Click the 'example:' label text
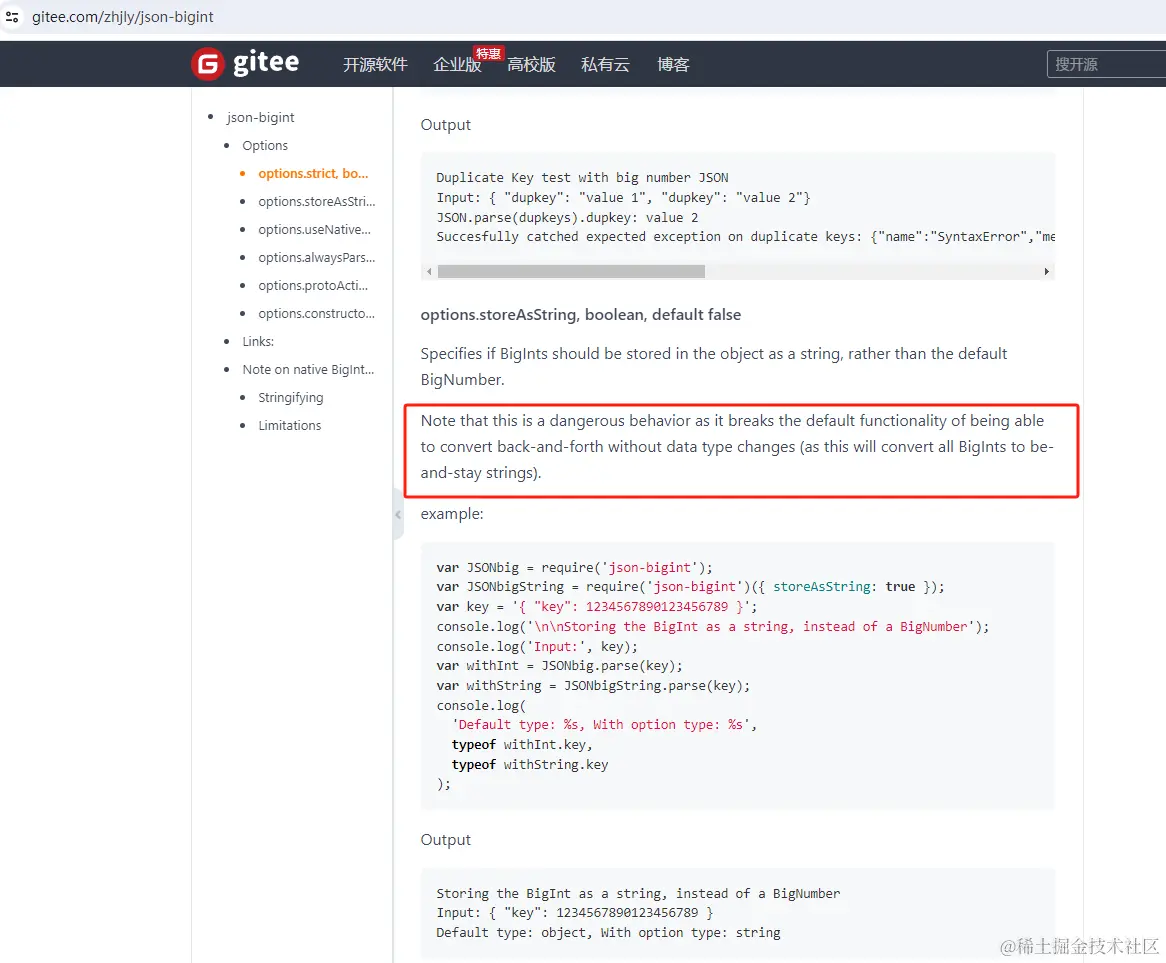Image resolution: width=1166 pixels, height=963 pixels. coord(452,514)
